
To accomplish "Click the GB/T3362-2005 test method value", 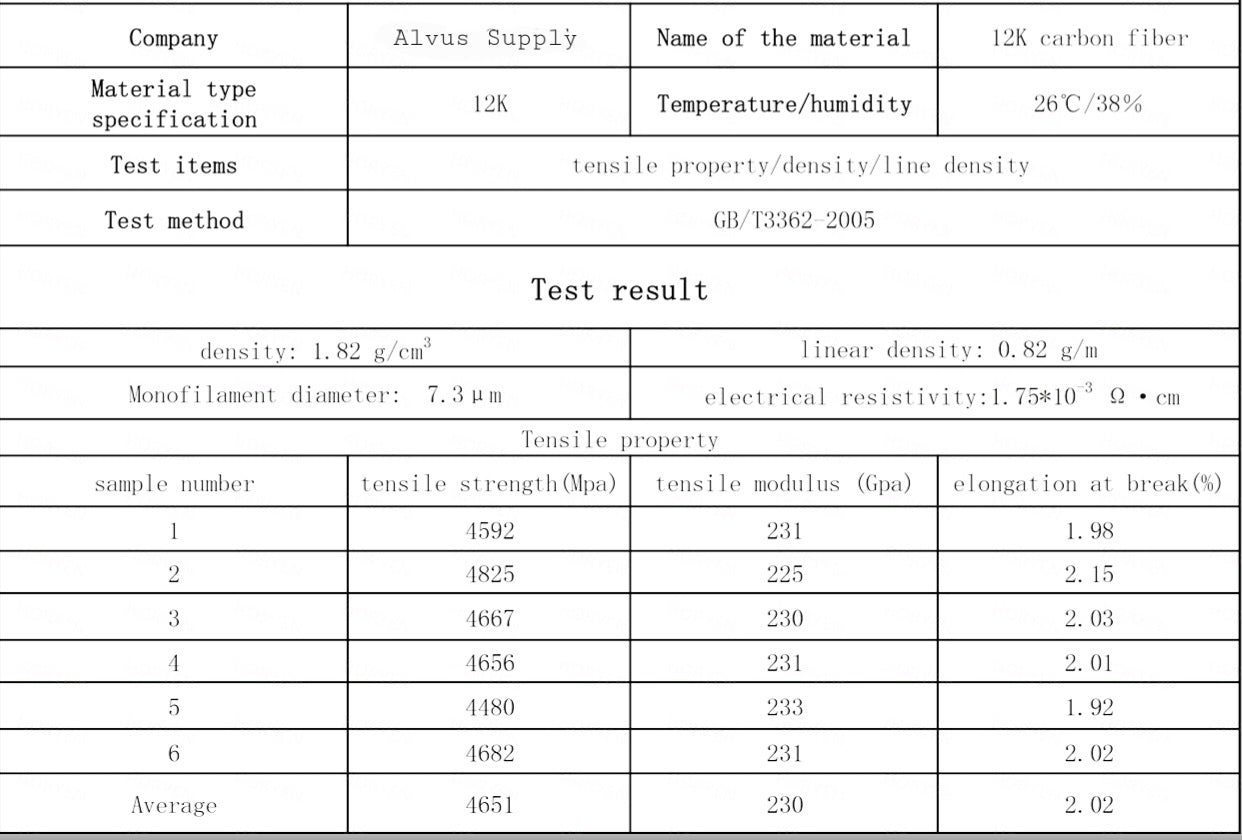I will 793,220.
